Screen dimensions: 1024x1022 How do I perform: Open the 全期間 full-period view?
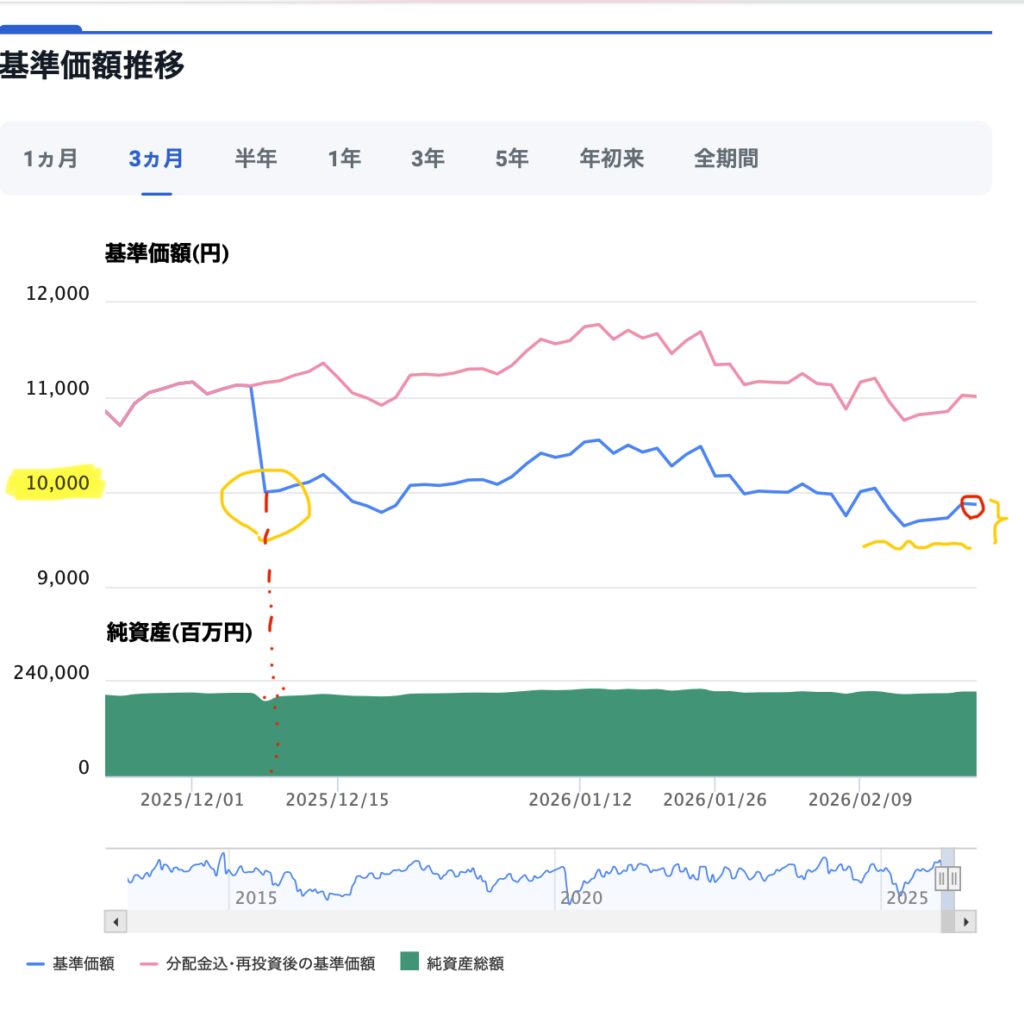pyautogui.click(x=726, y=158)
